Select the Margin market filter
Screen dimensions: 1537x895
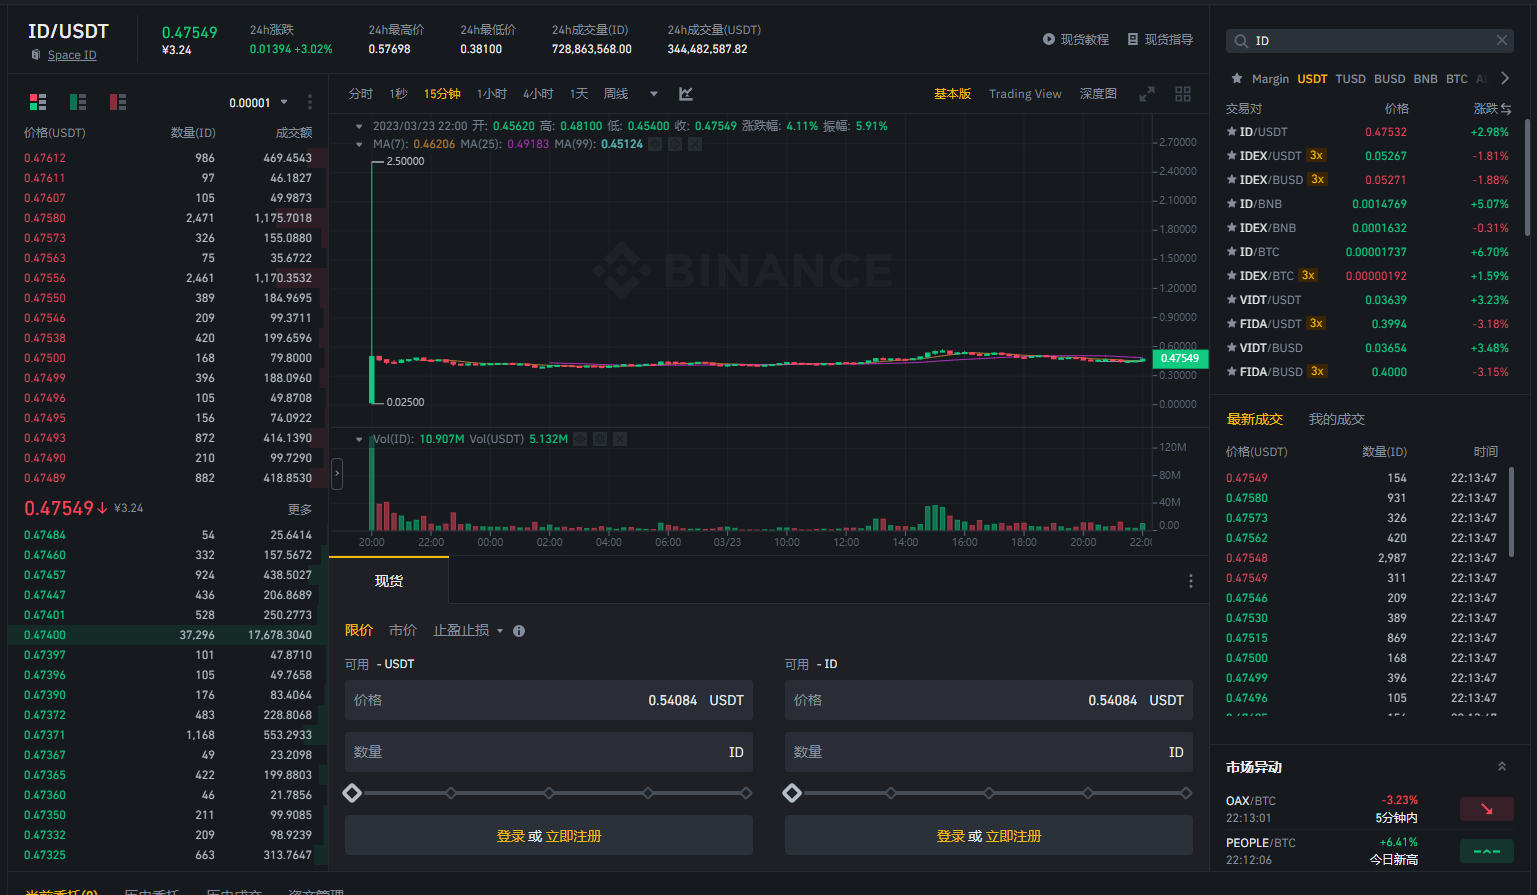(x=1270, y=79)
